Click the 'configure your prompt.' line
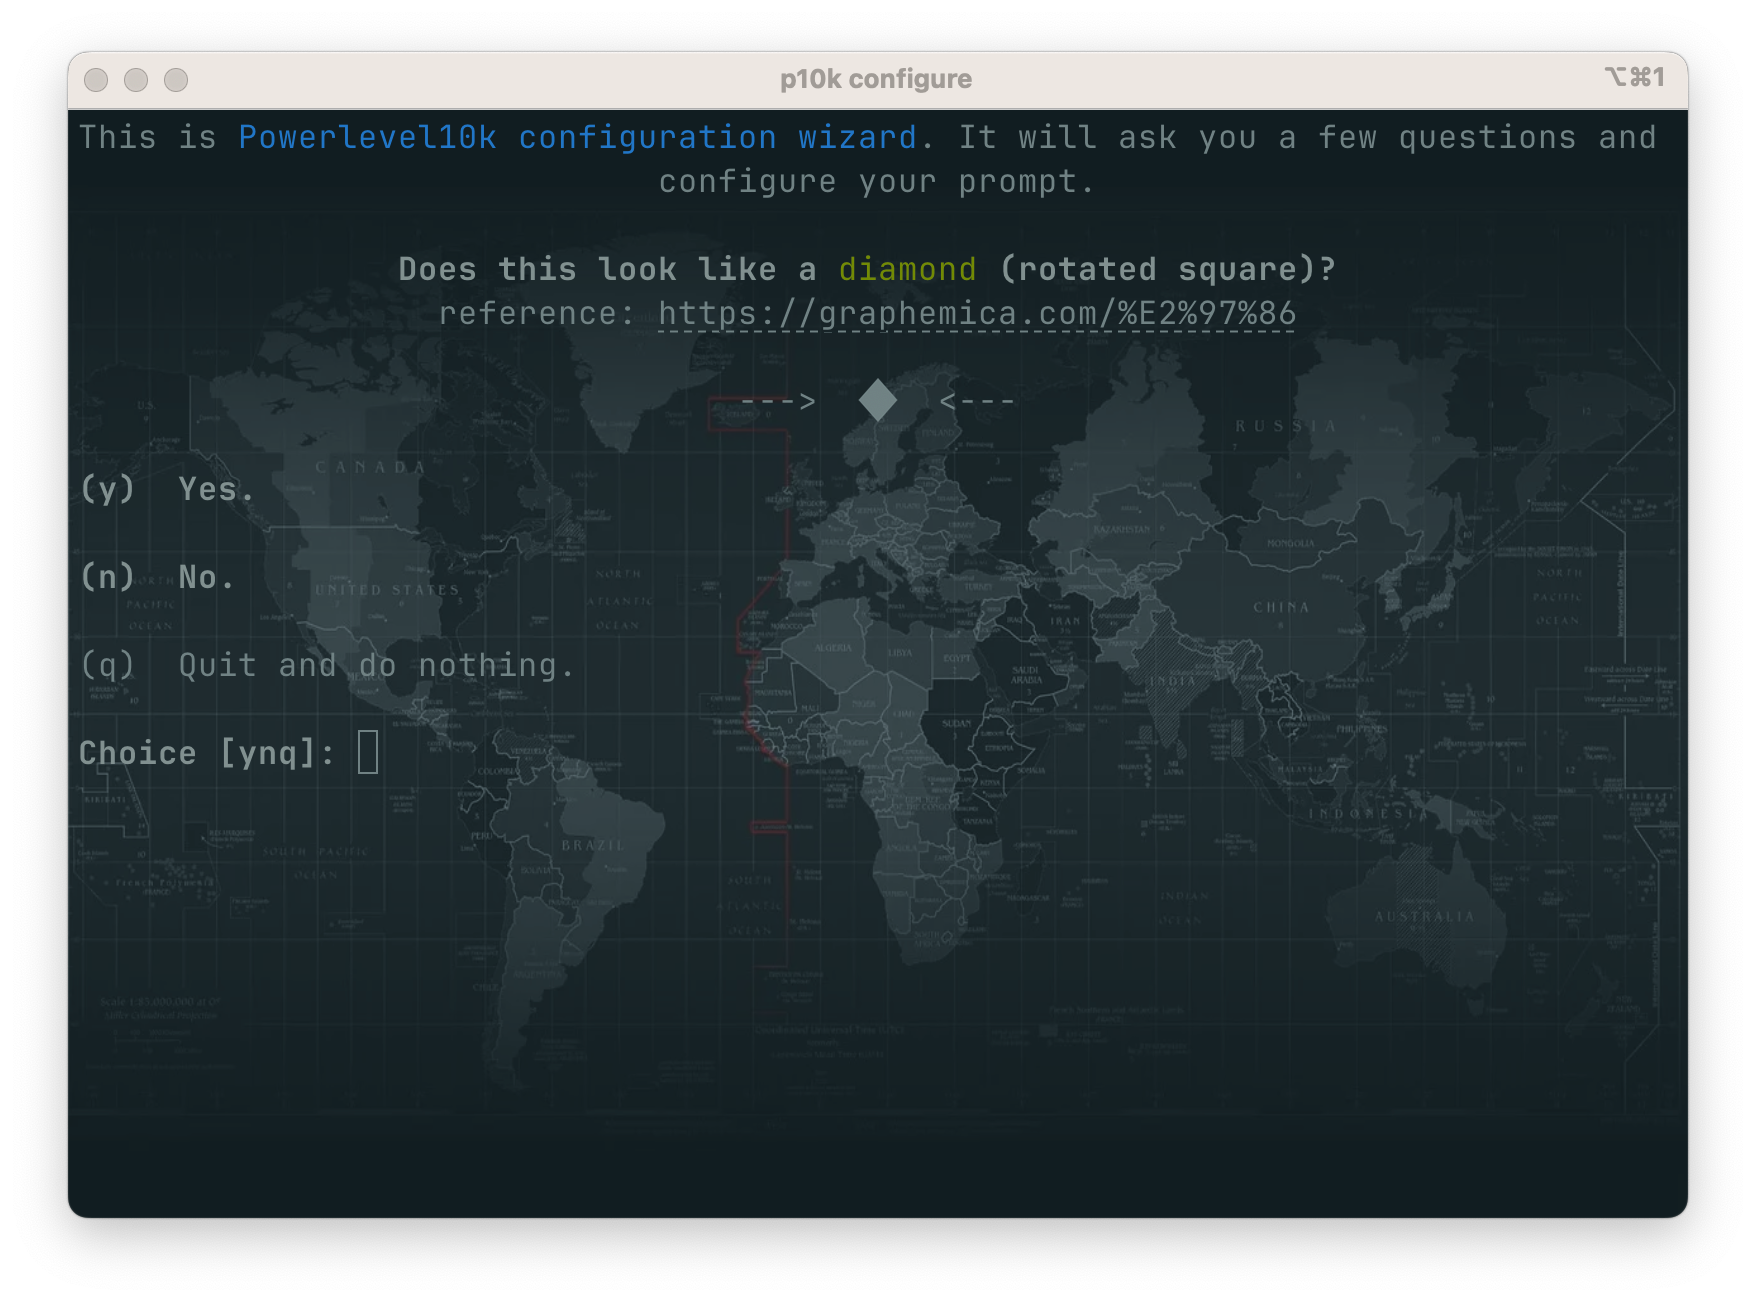This screenshot has width=1756, height=1302. (877, 182)
